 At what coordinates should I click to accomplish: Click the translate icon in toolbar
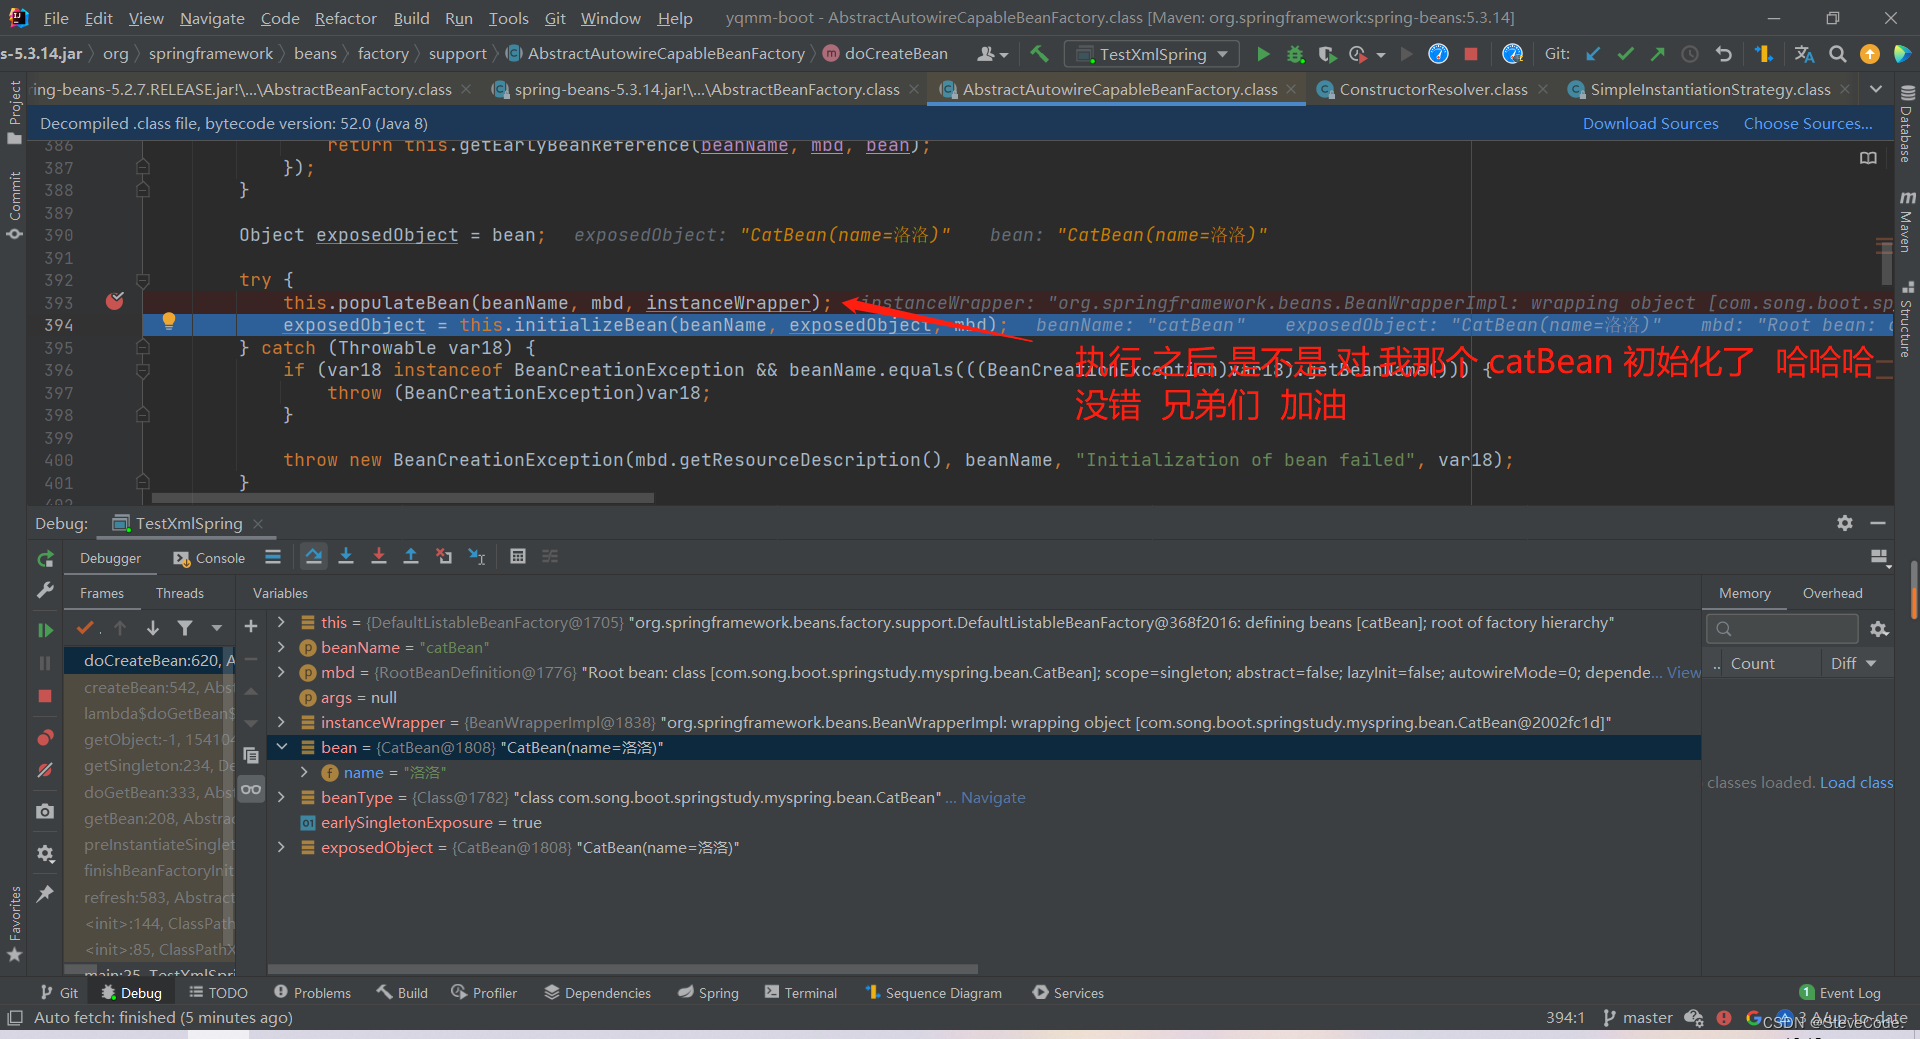point(1805,54)
